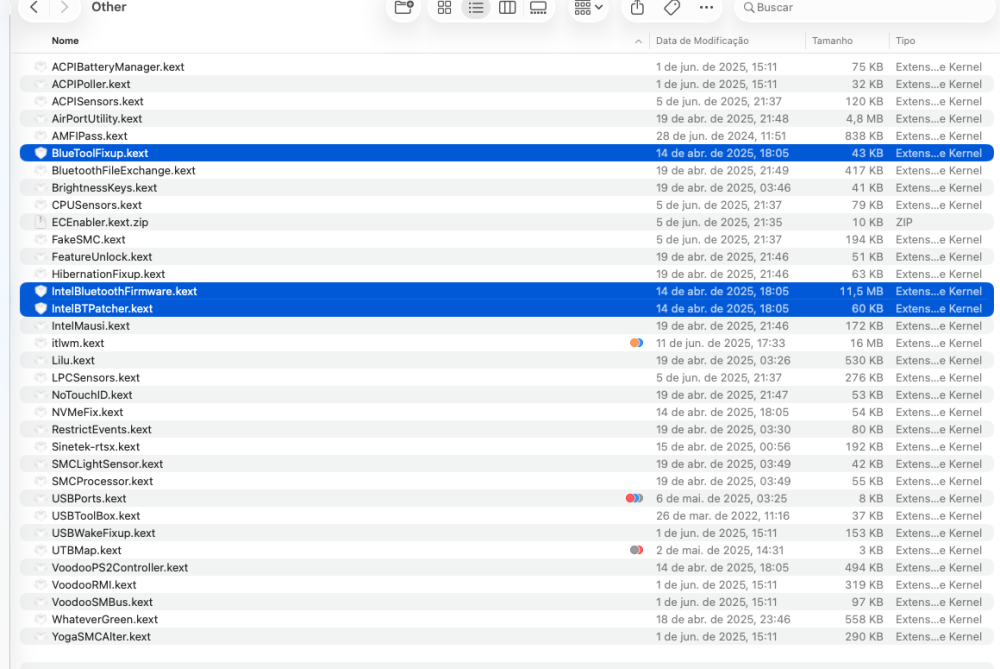Image resolution: width=1000 pixels, height=669 pixels.
Task: Click the IntelBluetoothFirmware.kext shield icon
Action: 41,291
